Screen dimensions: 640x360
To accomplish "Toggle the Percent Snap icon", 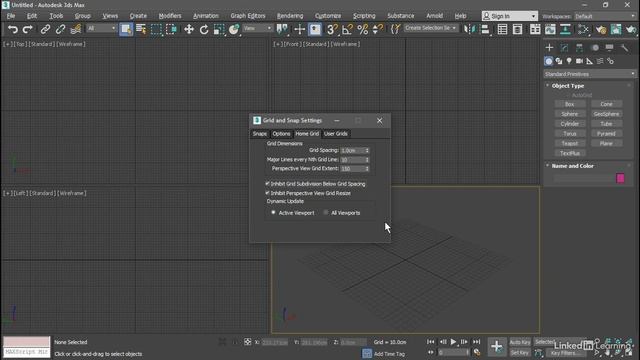I will click(x=362, y=29).
